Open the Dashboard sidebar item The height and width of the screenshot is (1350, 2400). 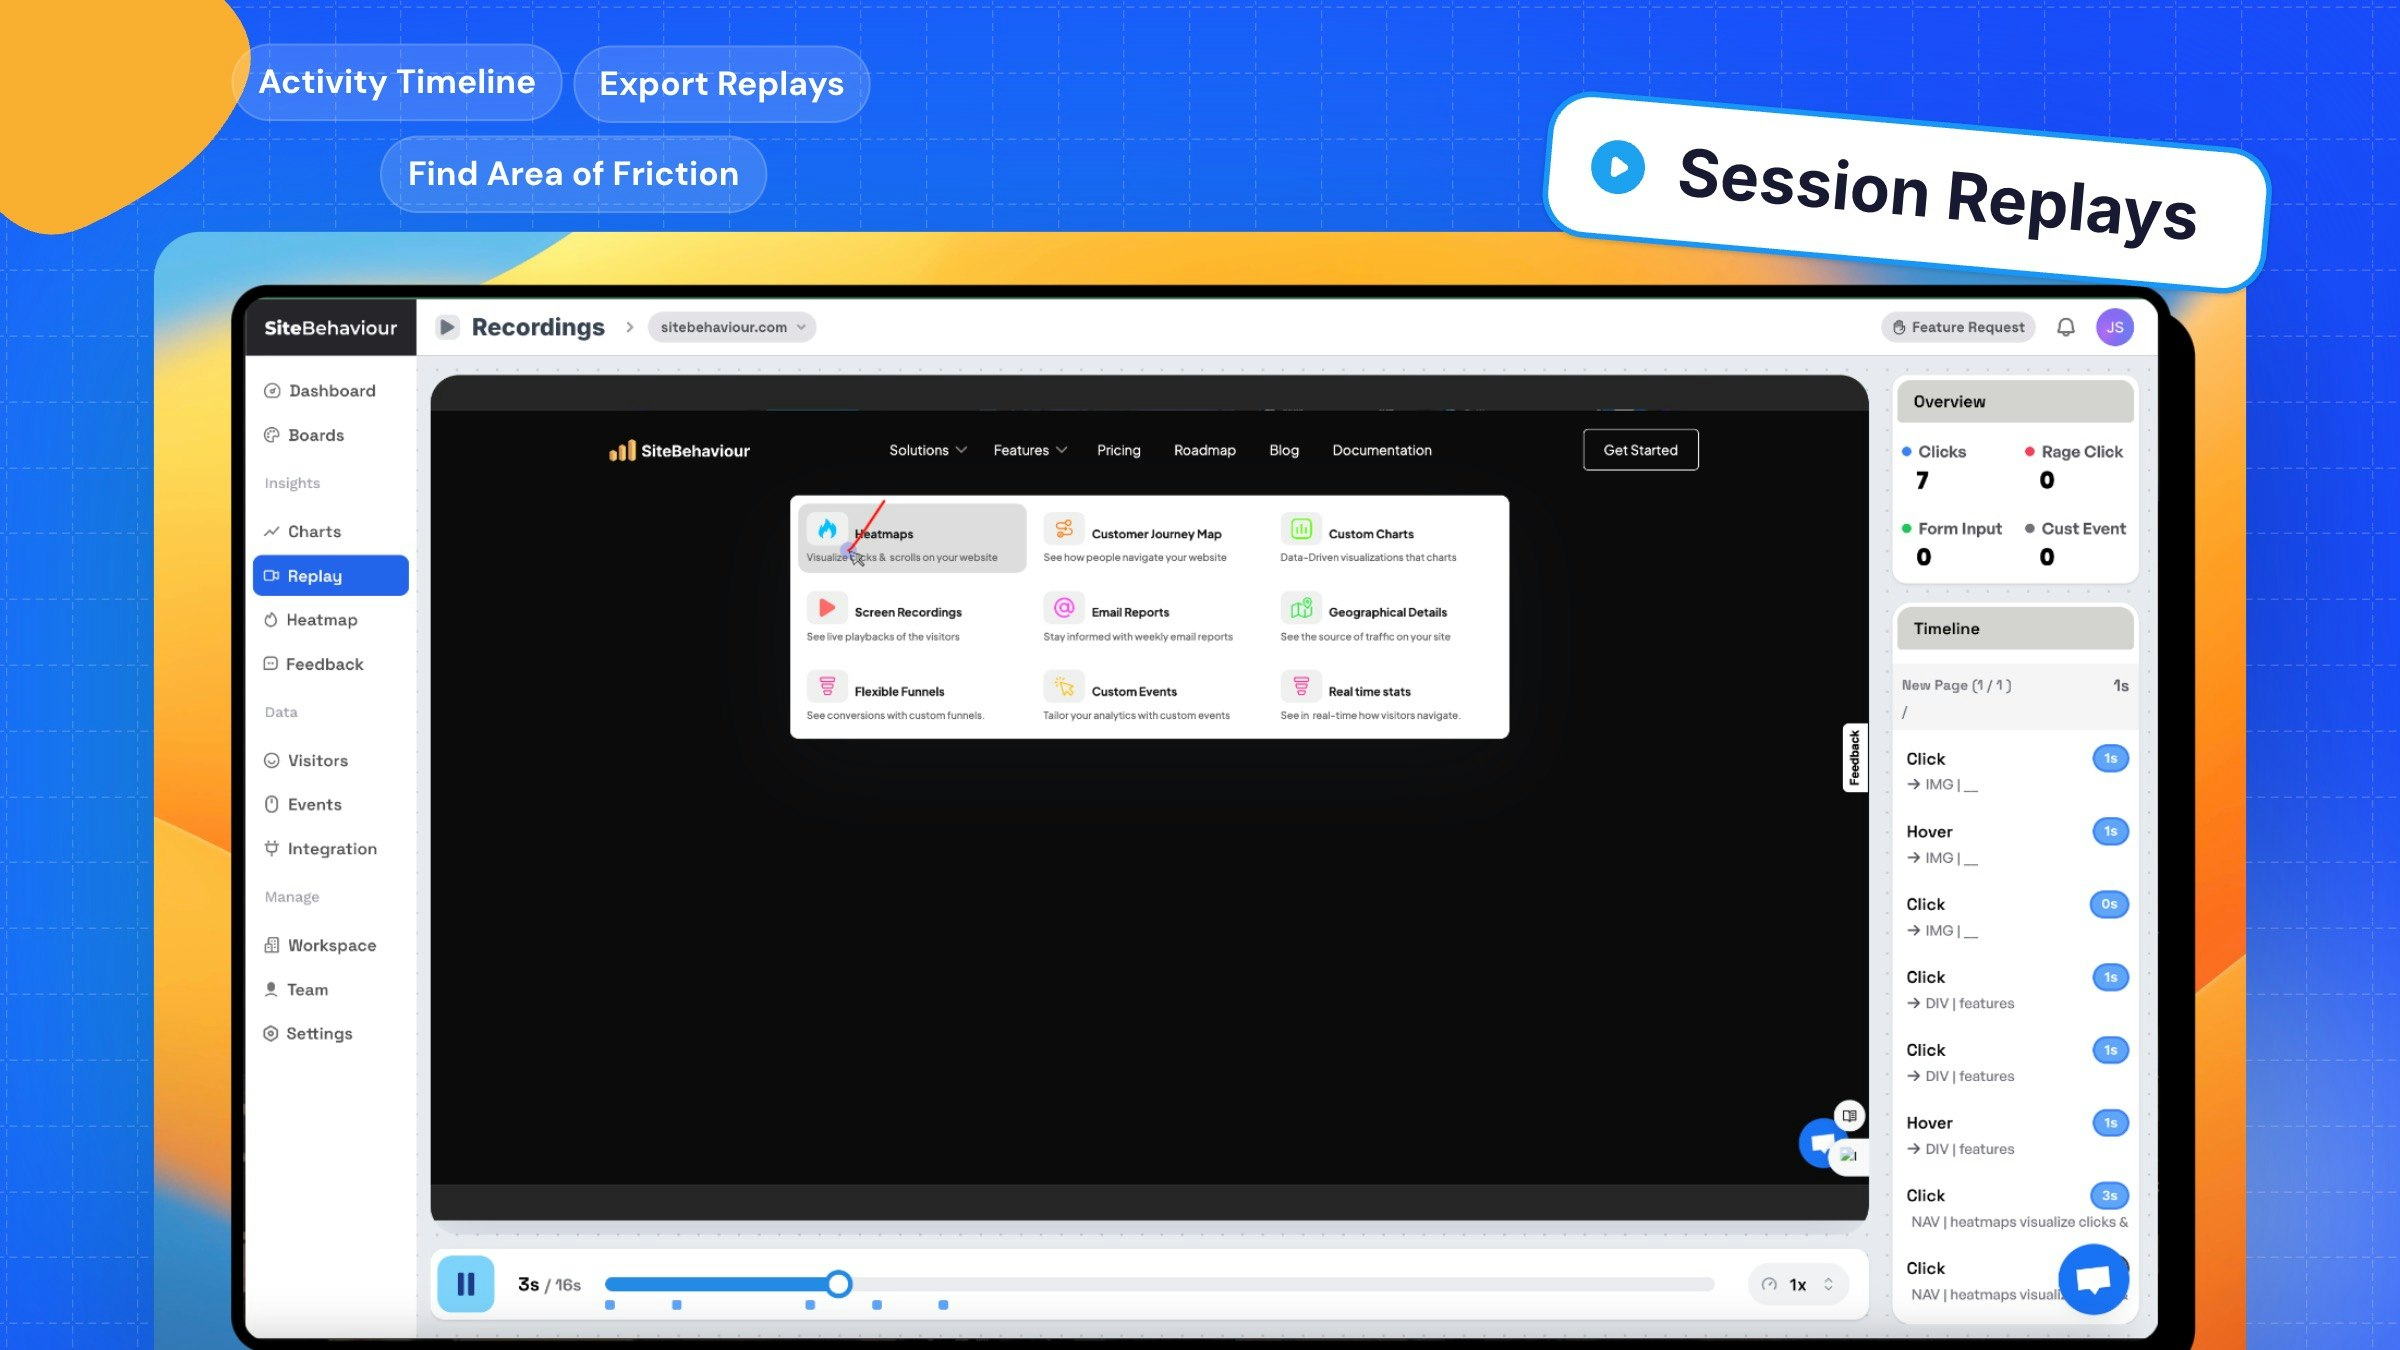pos(330,391)
